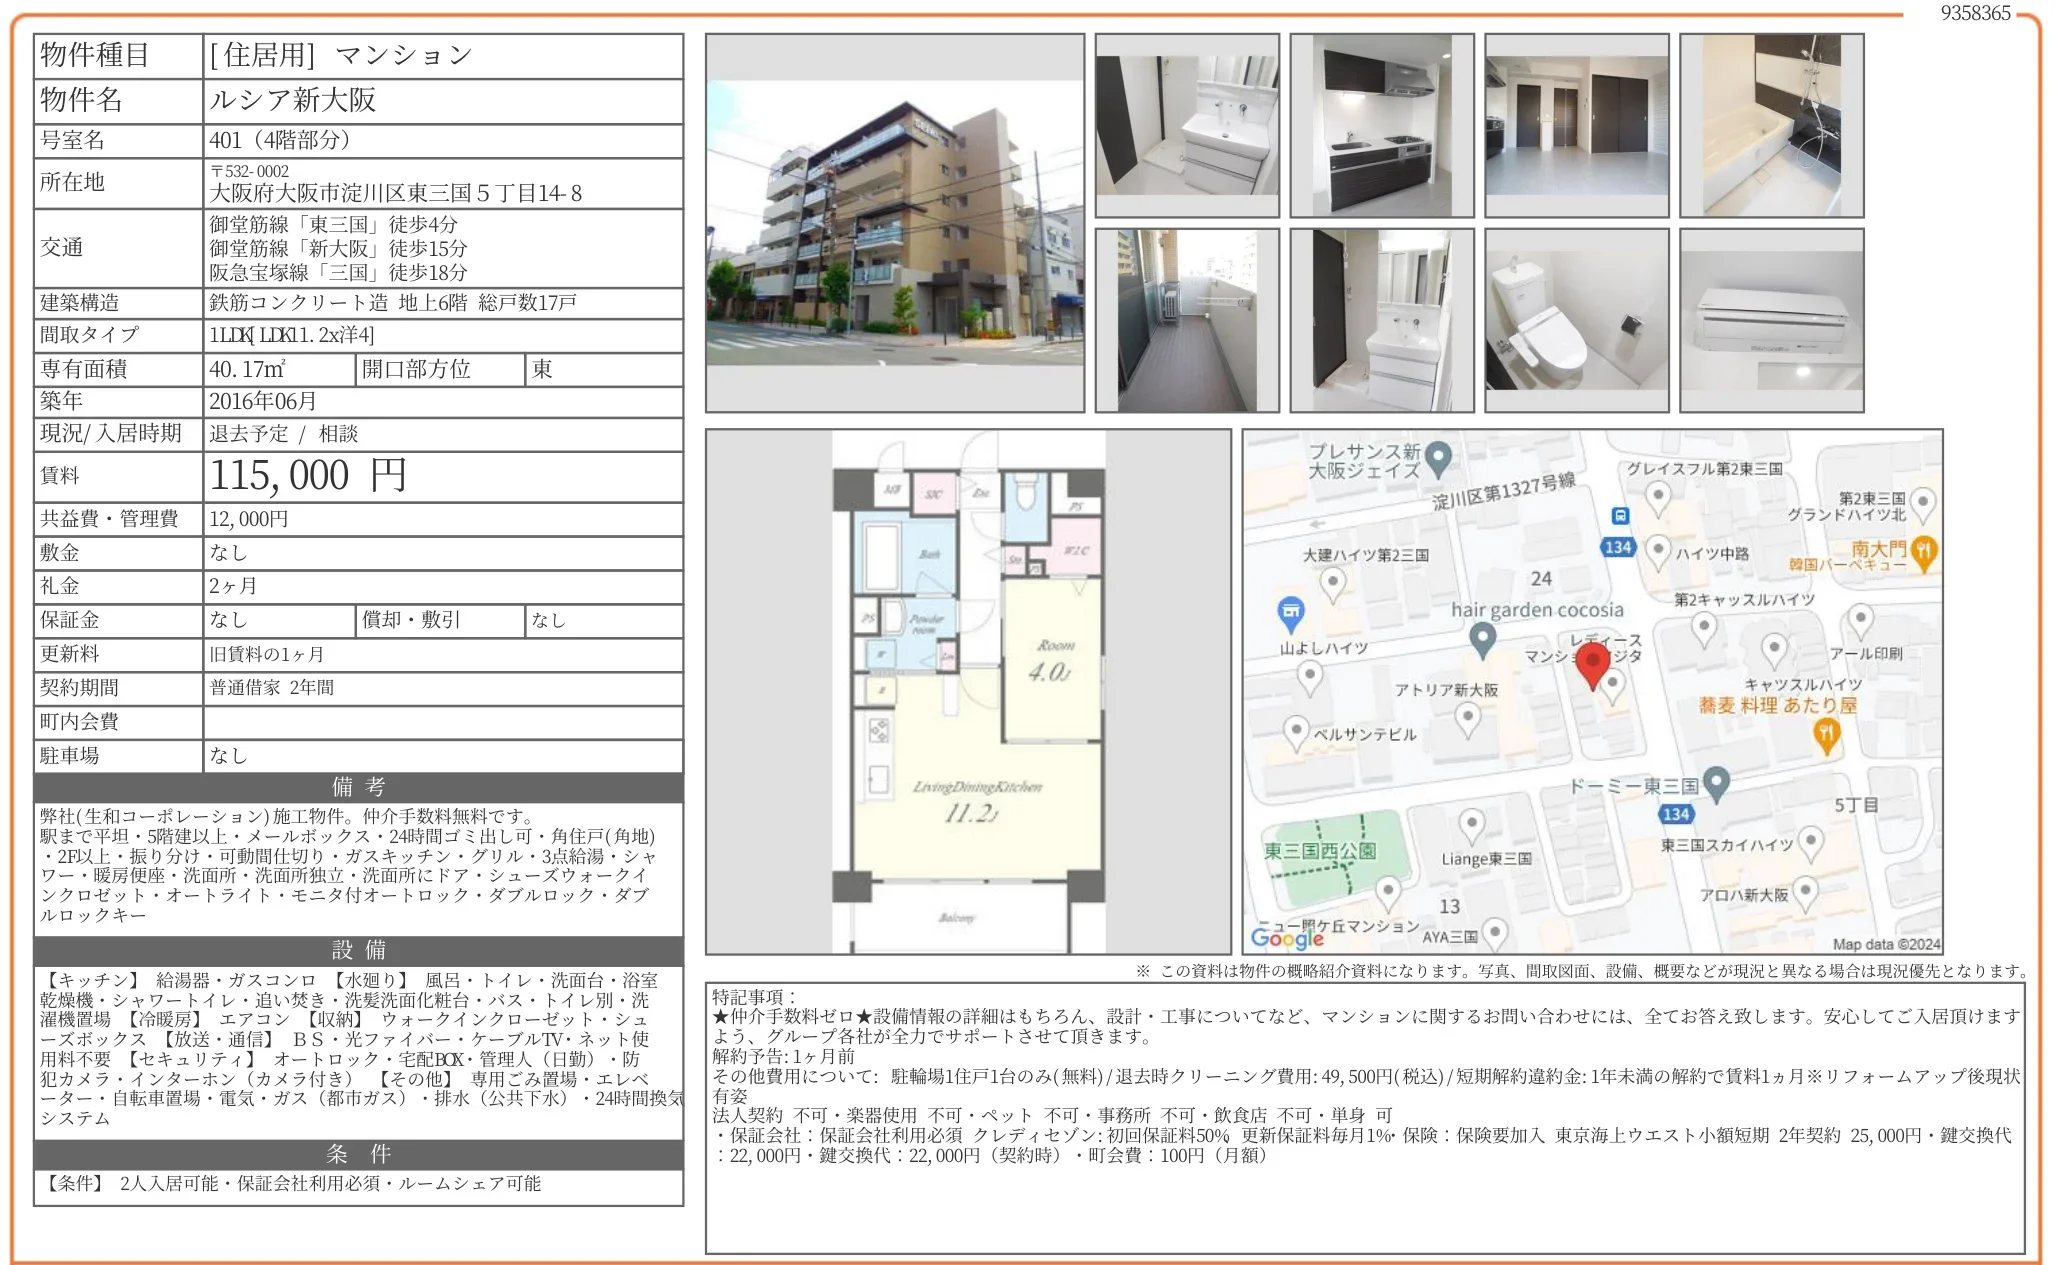
Task: Open the balcony photo thumbnail
Action: (1186, 321)
